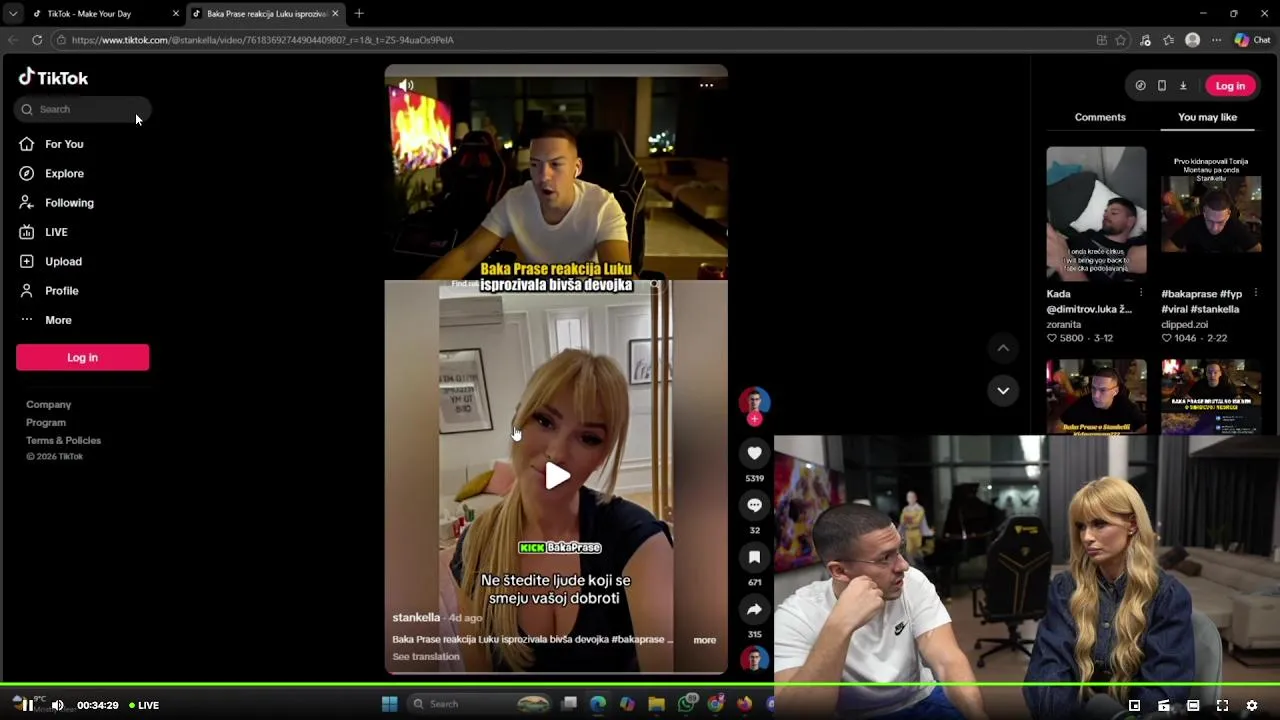1280x720 pixels.
Task: Go to next video arrow
Action: coord(1003,390)
